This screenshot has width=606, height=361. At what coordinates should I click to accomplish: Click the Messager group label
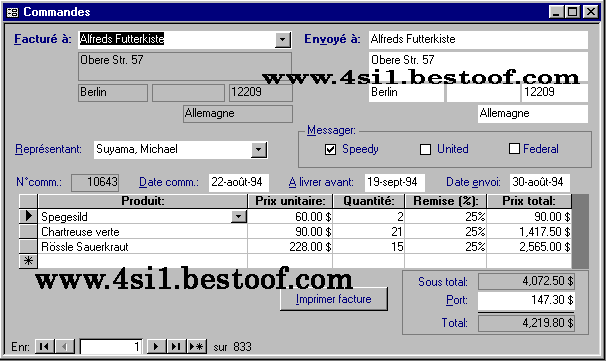[331, 130]
